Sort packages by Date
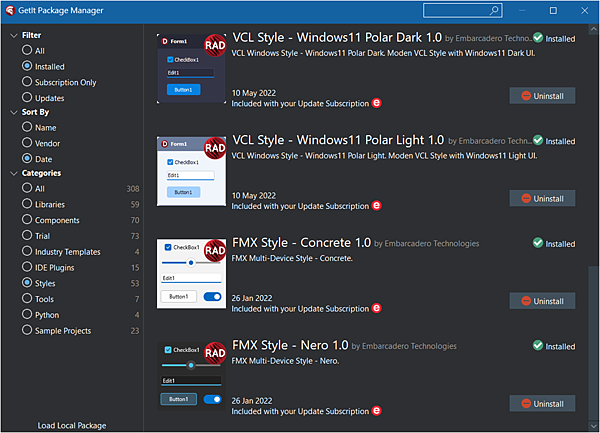The height and width of the screenshot is (433, 600). tap(27, 158)
